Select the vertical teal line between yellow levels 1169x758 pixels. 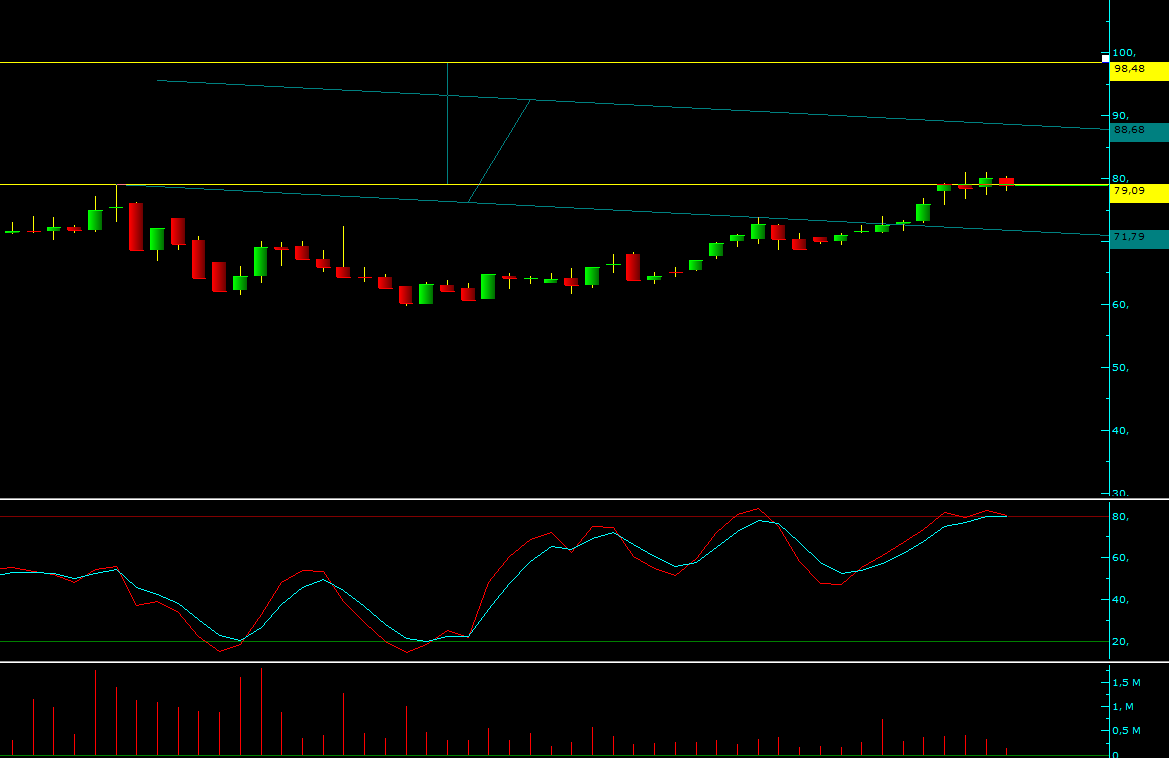click(x=447, y=123)
